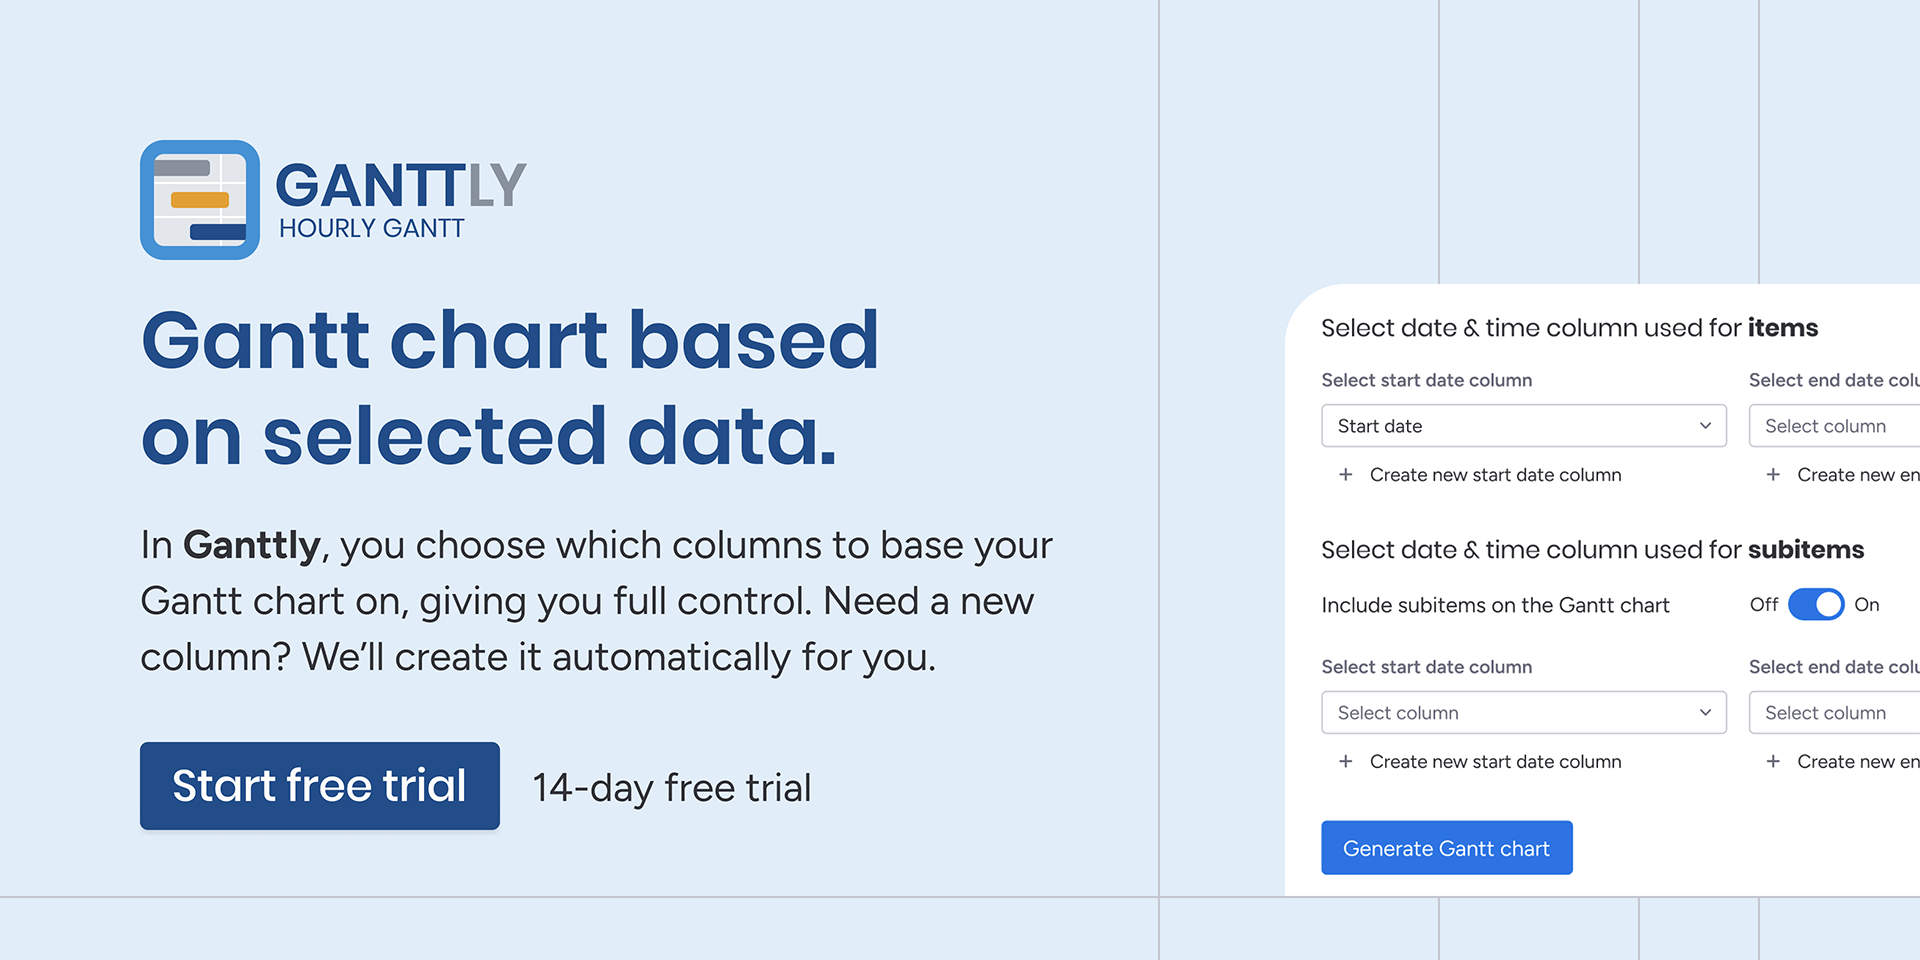Click the chevron in subitems start Select column box
Viewport: 1920px width, 960px height.
[x=1705, y=713]
